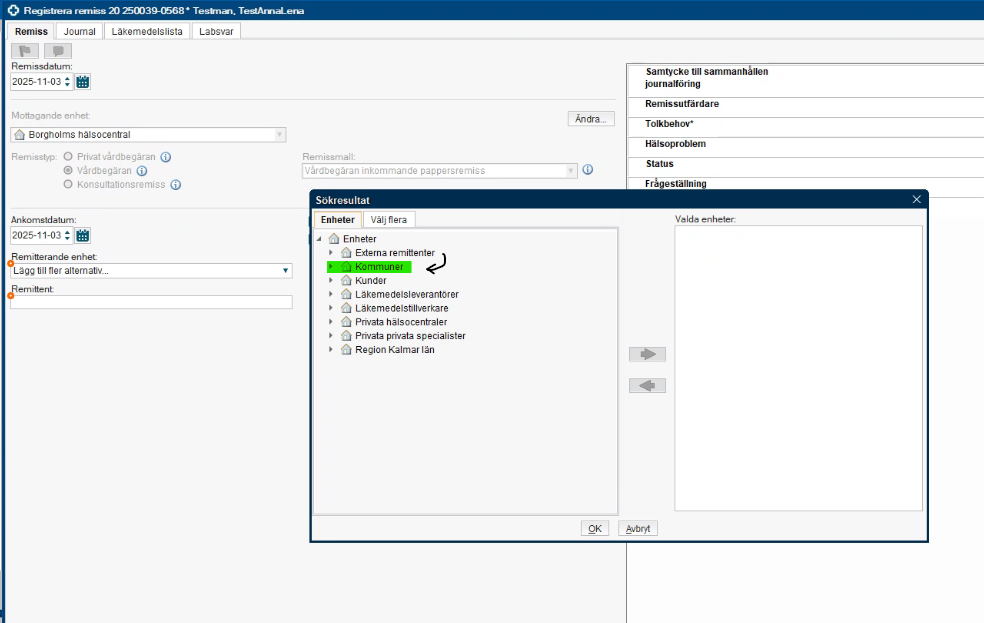This screenshot has height=623, width=984.
Task: Click the flag icon button under the Remiss tab
Action: [25, 51]
